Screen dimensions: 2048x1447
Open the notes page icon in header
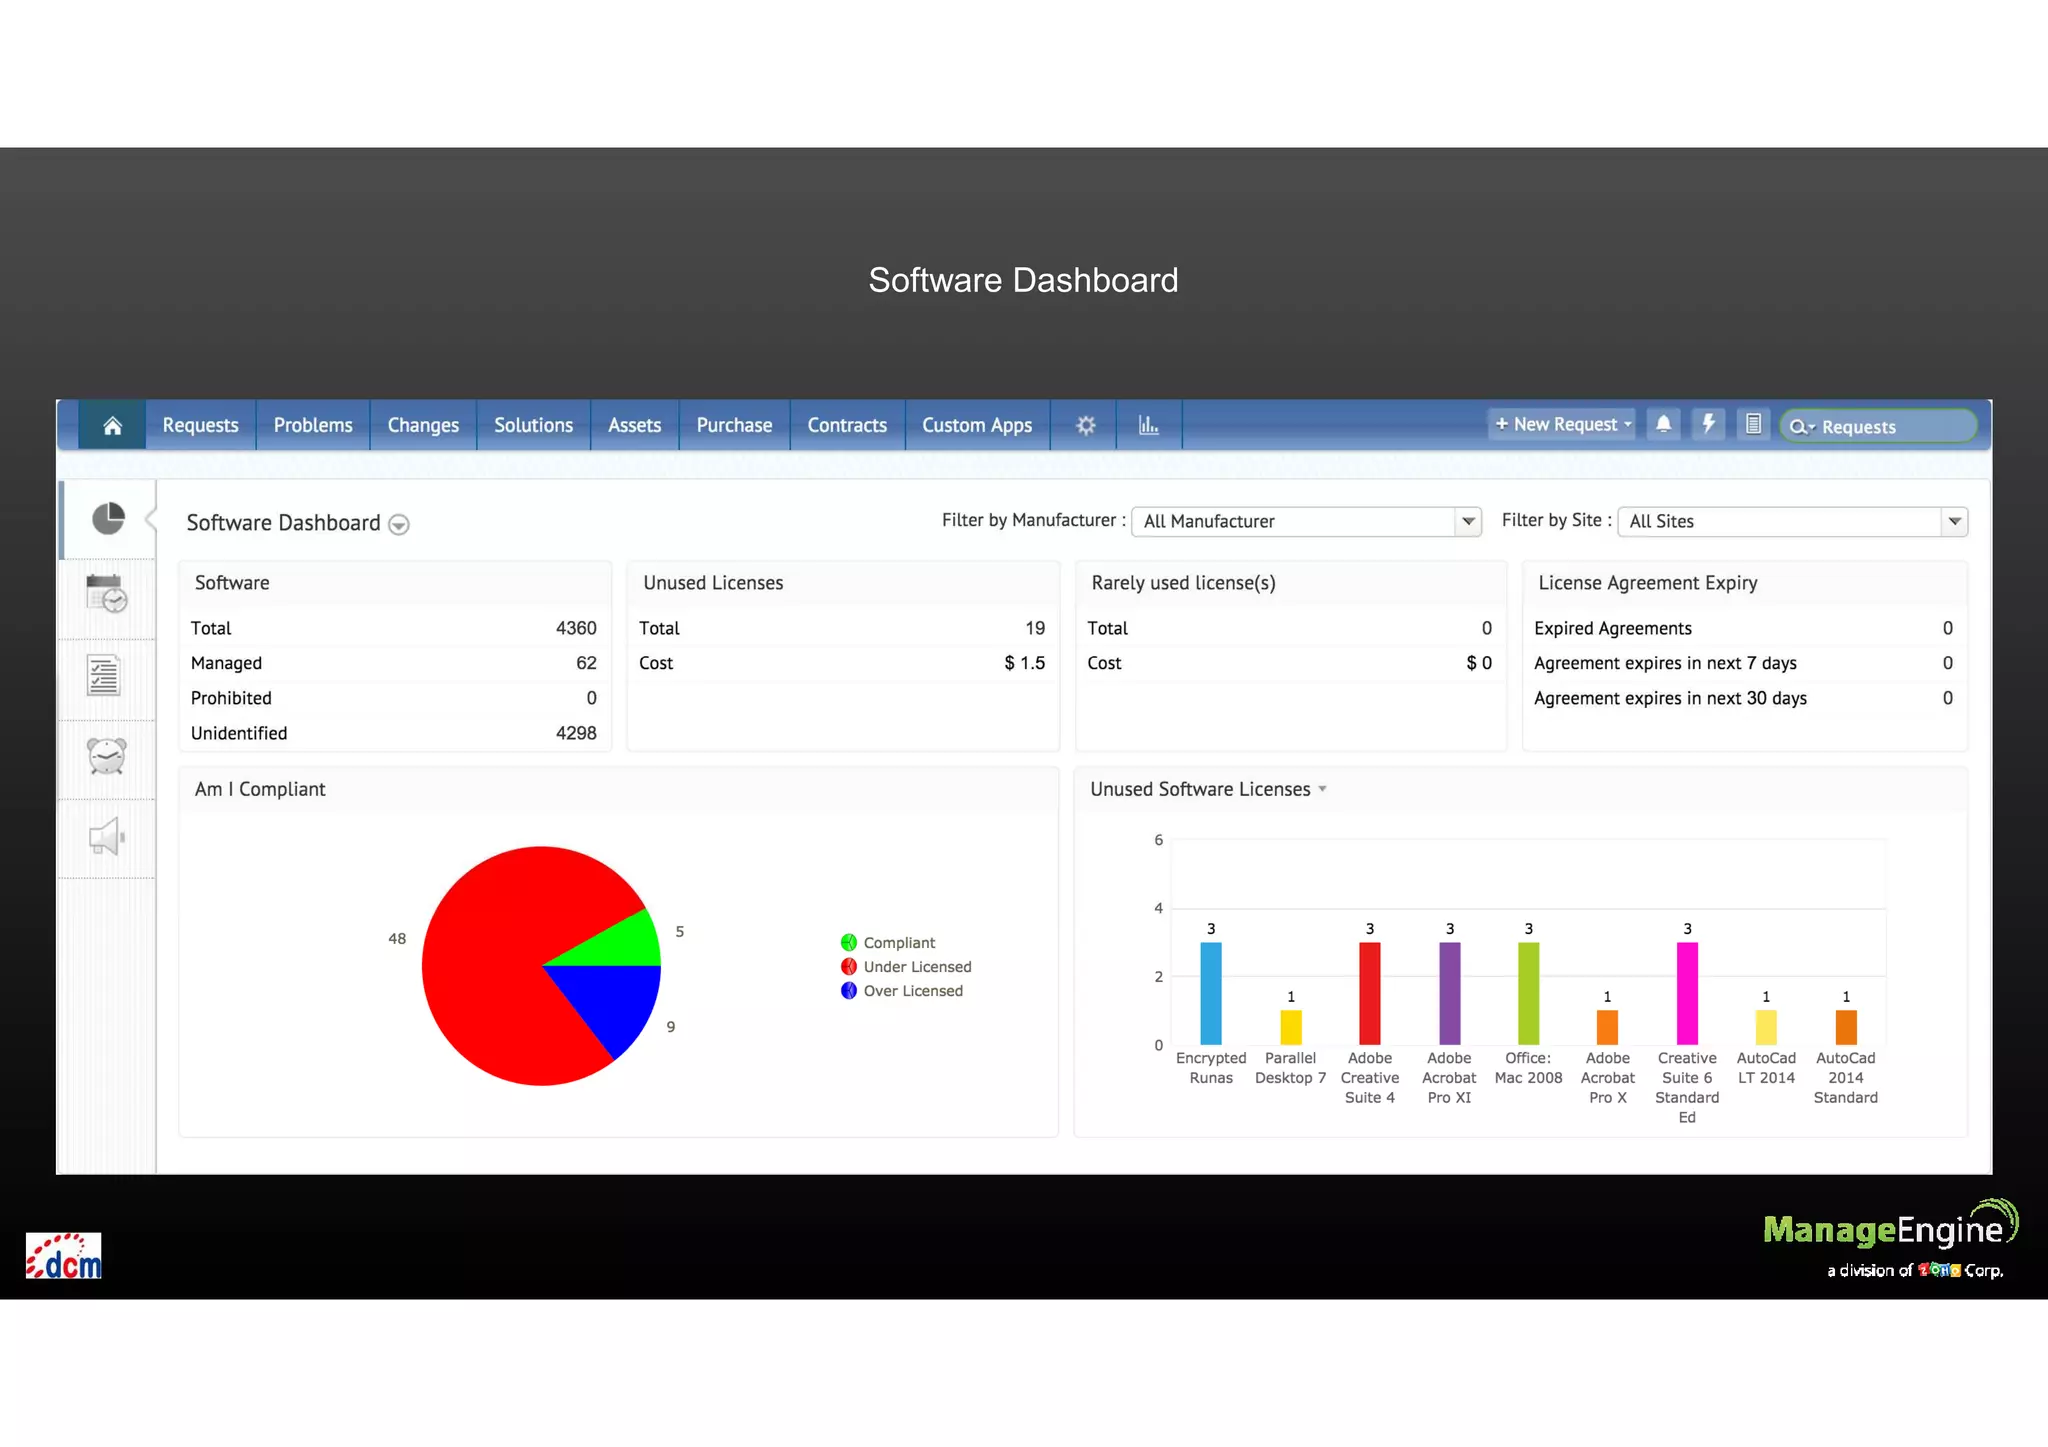[x=1753, y=424]
